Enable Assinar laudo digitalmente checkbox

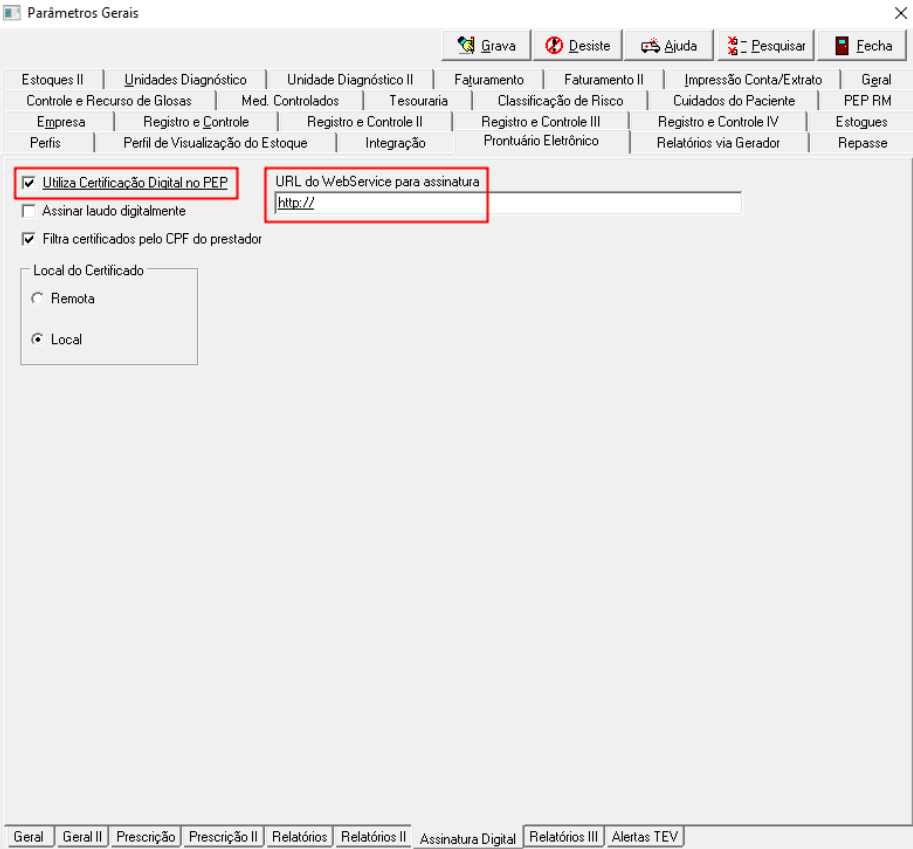tap(29, 211)
